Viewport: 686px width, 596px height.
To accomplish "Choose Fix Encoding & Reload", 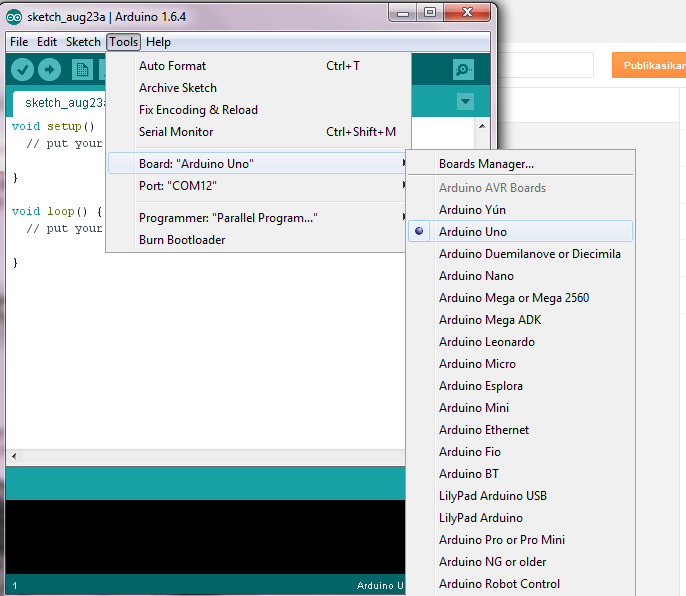I will click(x=257, y=109).
